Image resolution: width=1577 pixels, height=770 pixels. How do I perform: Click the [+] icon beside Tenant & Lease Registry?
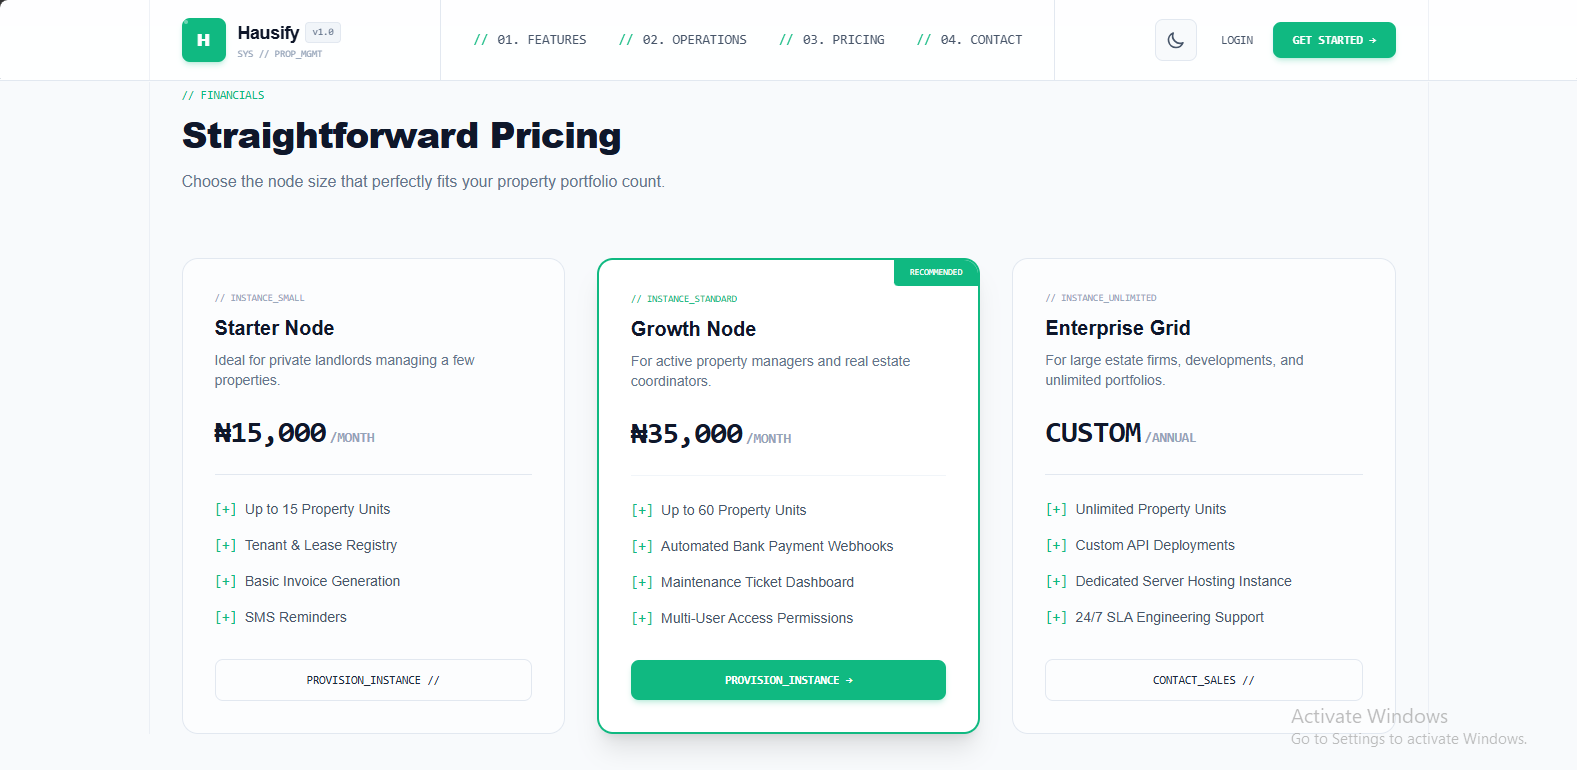tap(226, 545)
